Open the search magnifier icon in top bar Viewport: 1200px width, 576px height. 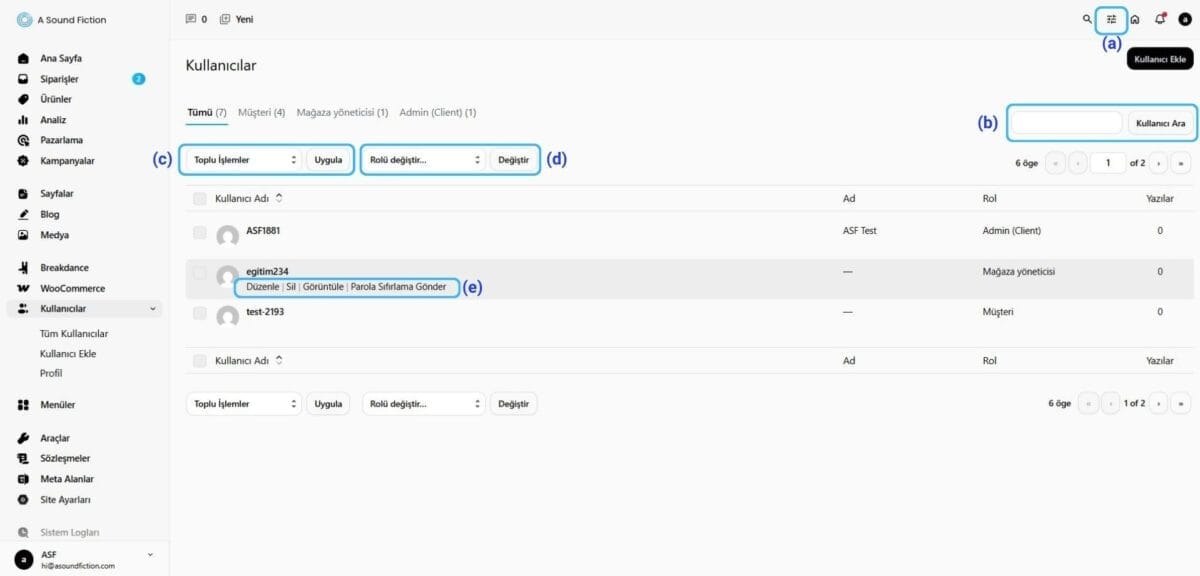pos(1087,19)
